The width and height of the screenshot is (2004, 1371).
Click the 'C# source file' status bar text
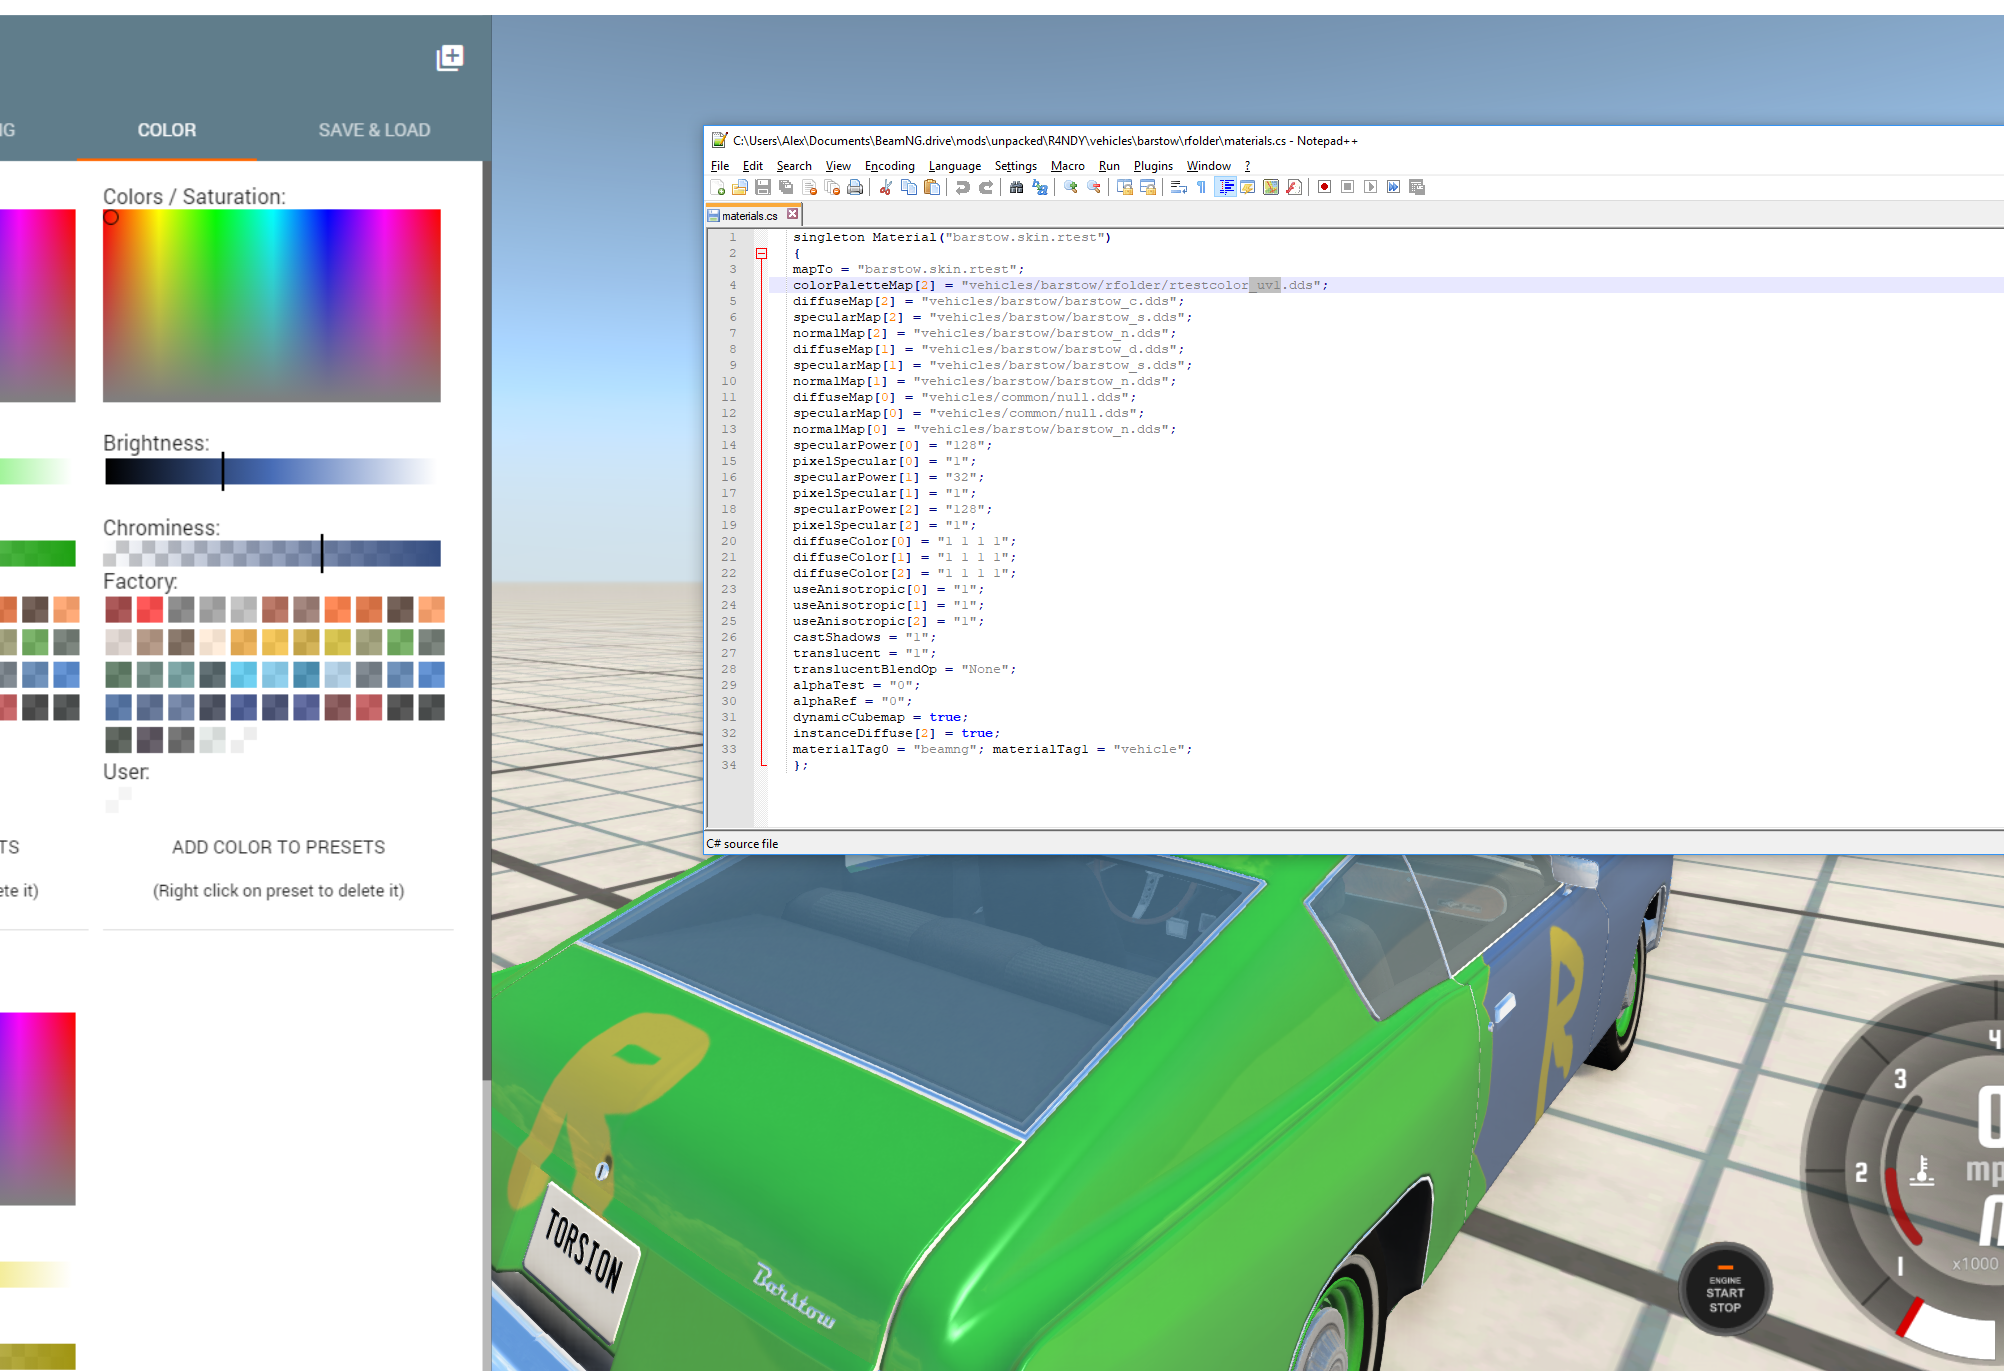[742, 844]
